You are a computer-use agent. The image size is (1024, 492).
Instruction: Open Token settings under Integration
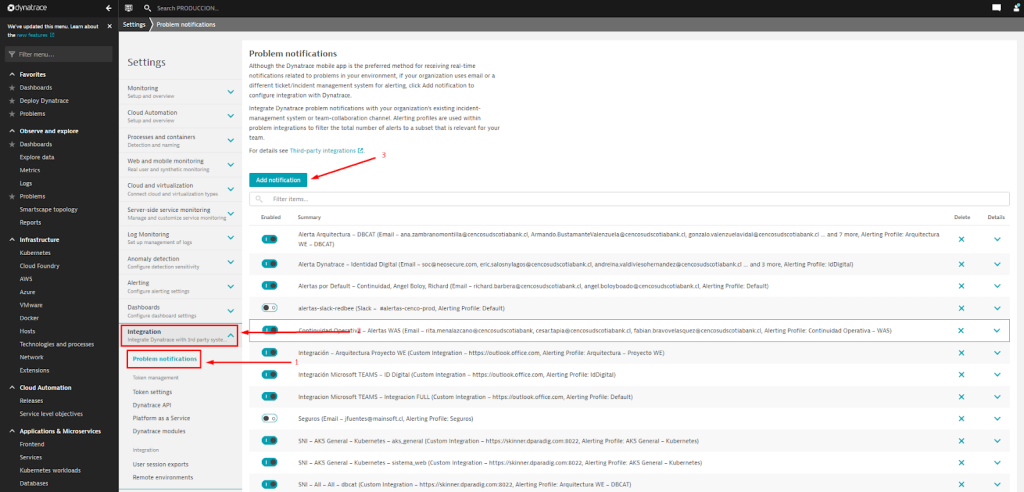(x=152, y=392)
